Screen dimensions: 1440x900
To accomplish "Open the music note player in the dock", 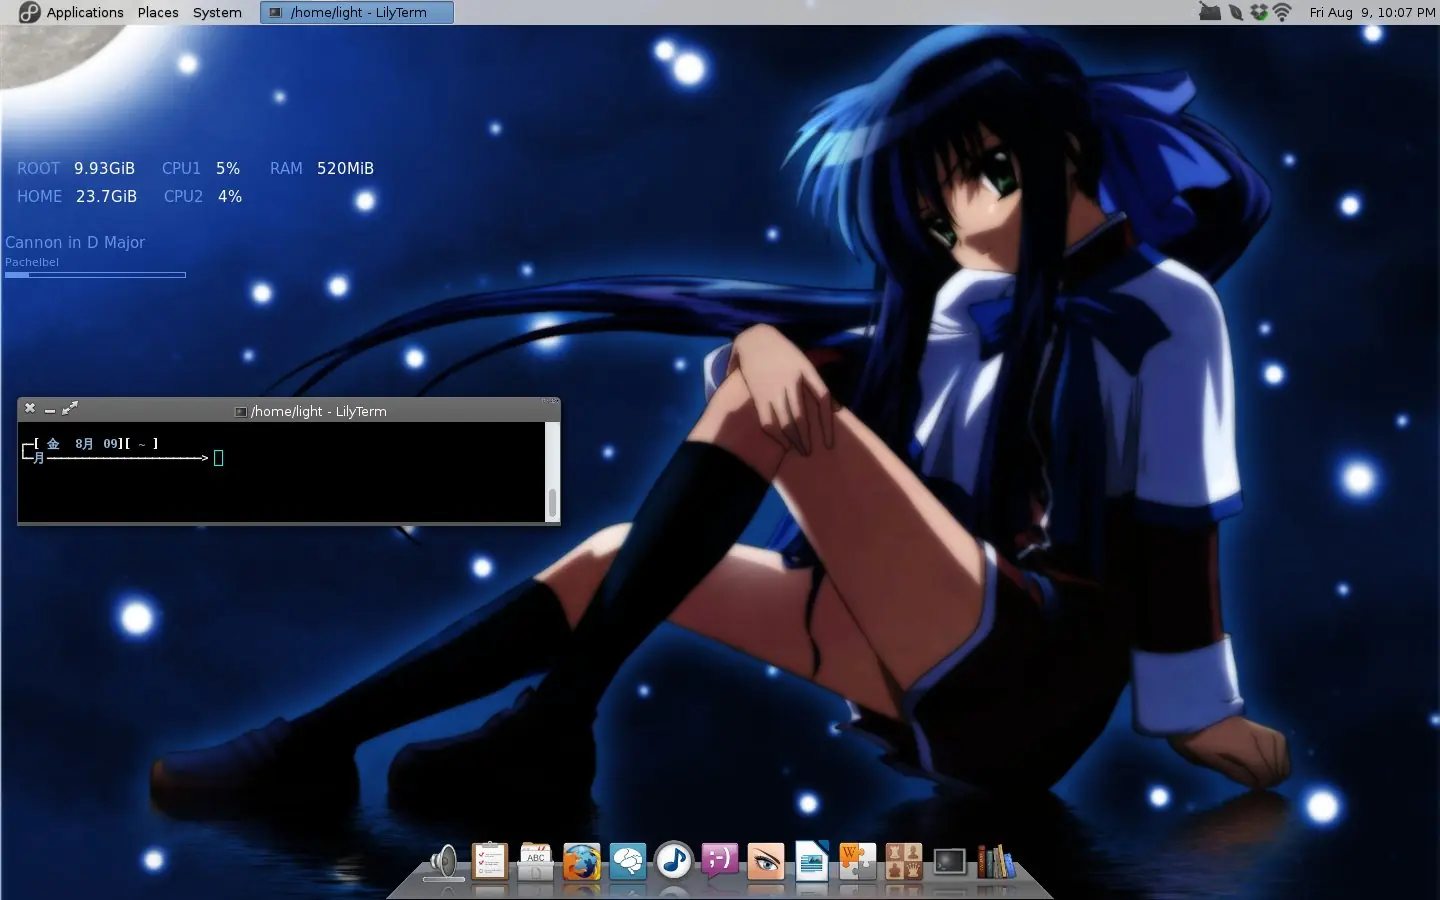I will (x=674, y=860).
